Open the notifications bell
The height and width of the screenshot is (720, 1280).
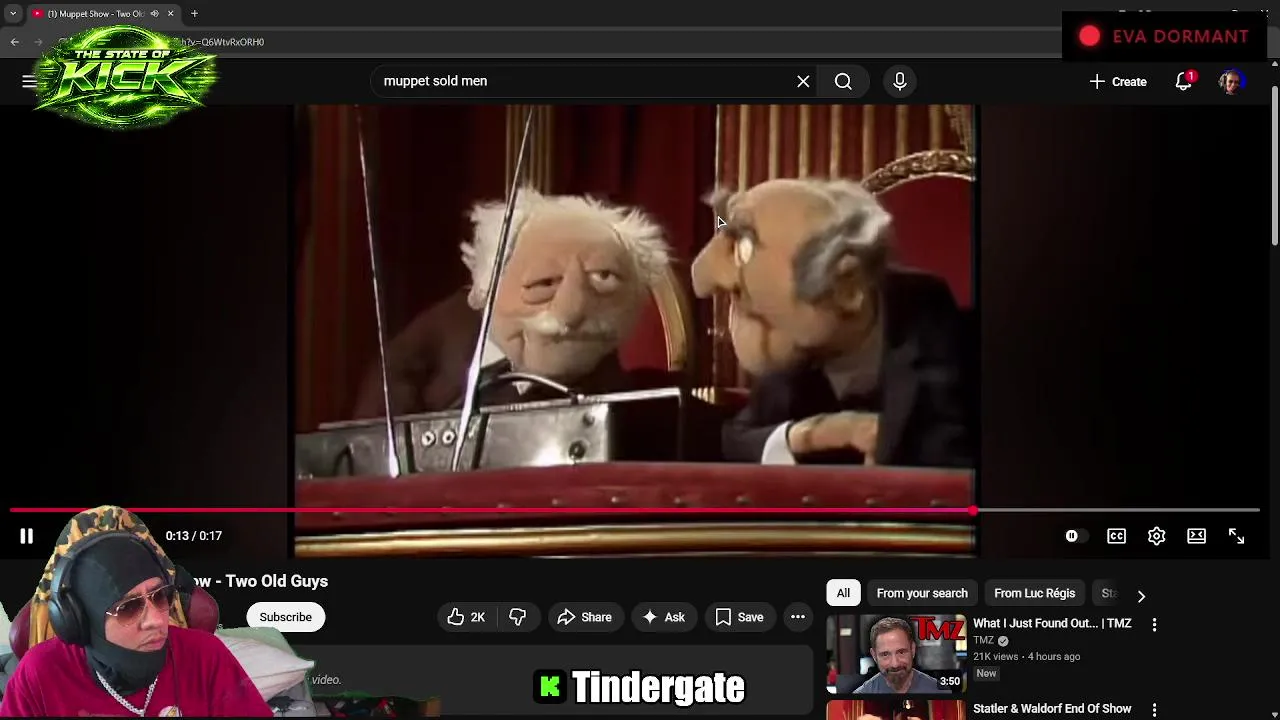coord(1184,81)
